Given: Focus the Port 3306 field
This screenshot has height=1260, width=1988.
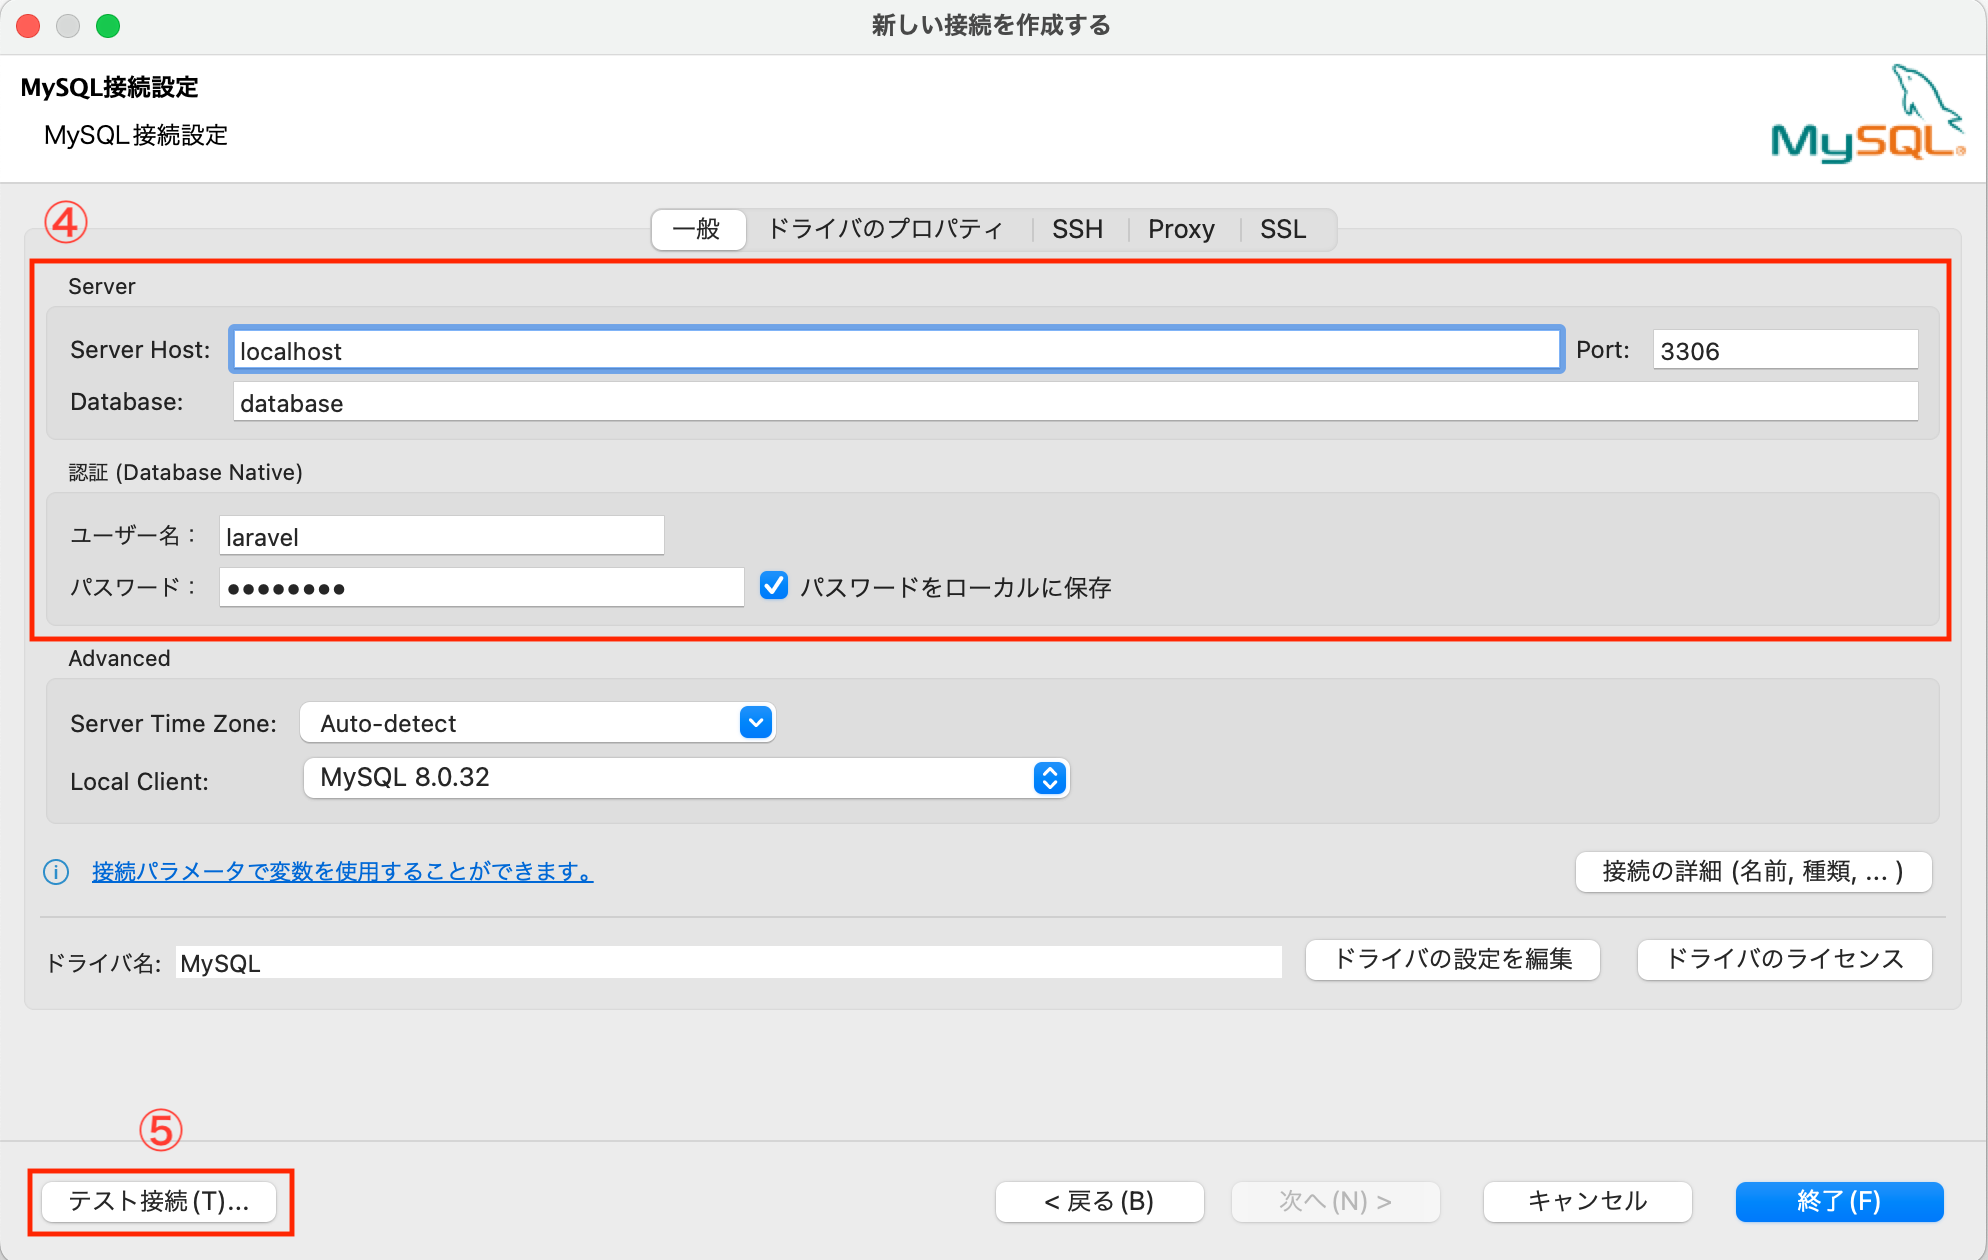Looking at the screenshot, I should point(1784,350).
